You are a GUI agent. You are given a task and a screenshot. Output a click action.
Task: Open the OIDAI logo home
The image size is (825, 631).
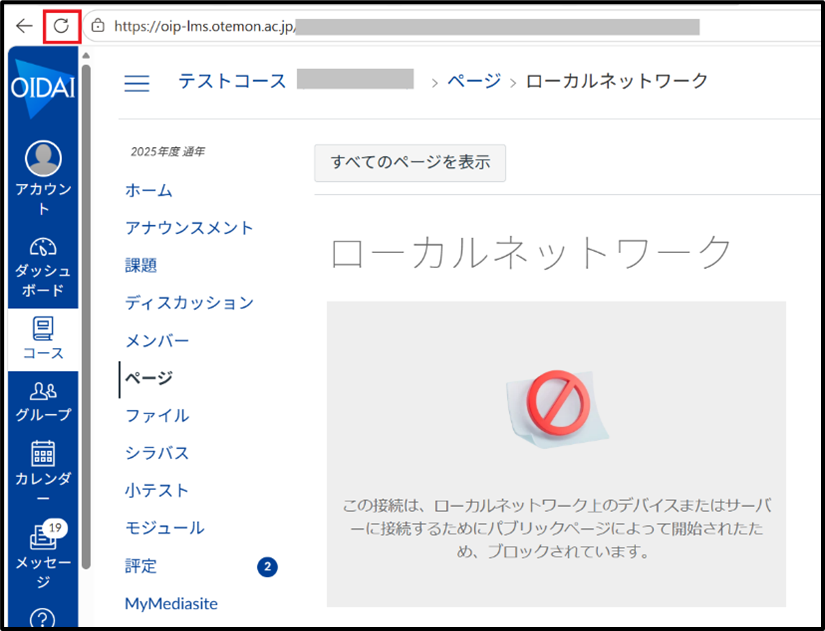coord(43,88)
